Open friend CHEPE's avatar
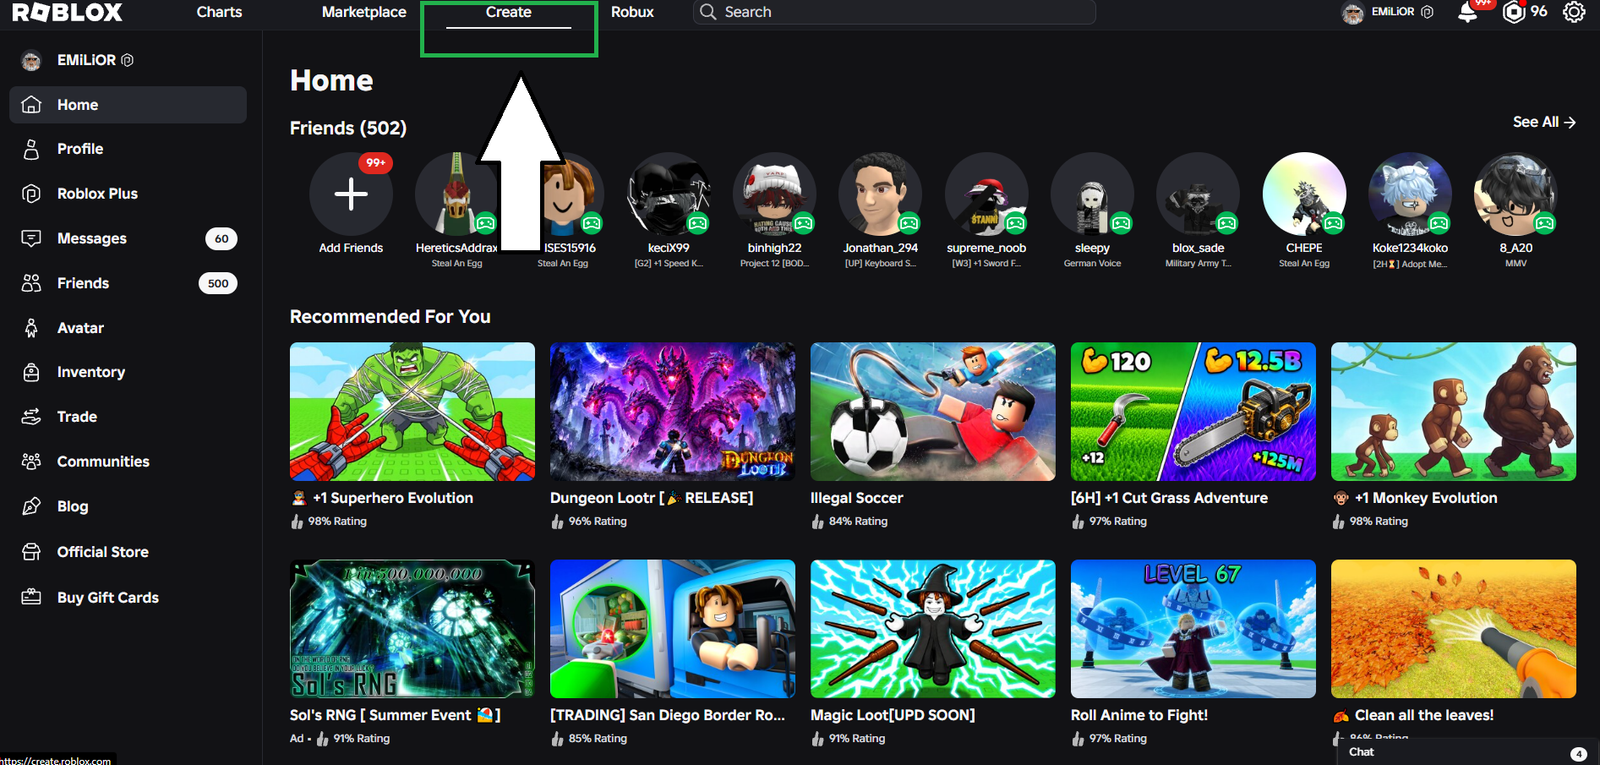Image resolution: width=1600 pixels, height=765 pixels. pos(1304,194)
